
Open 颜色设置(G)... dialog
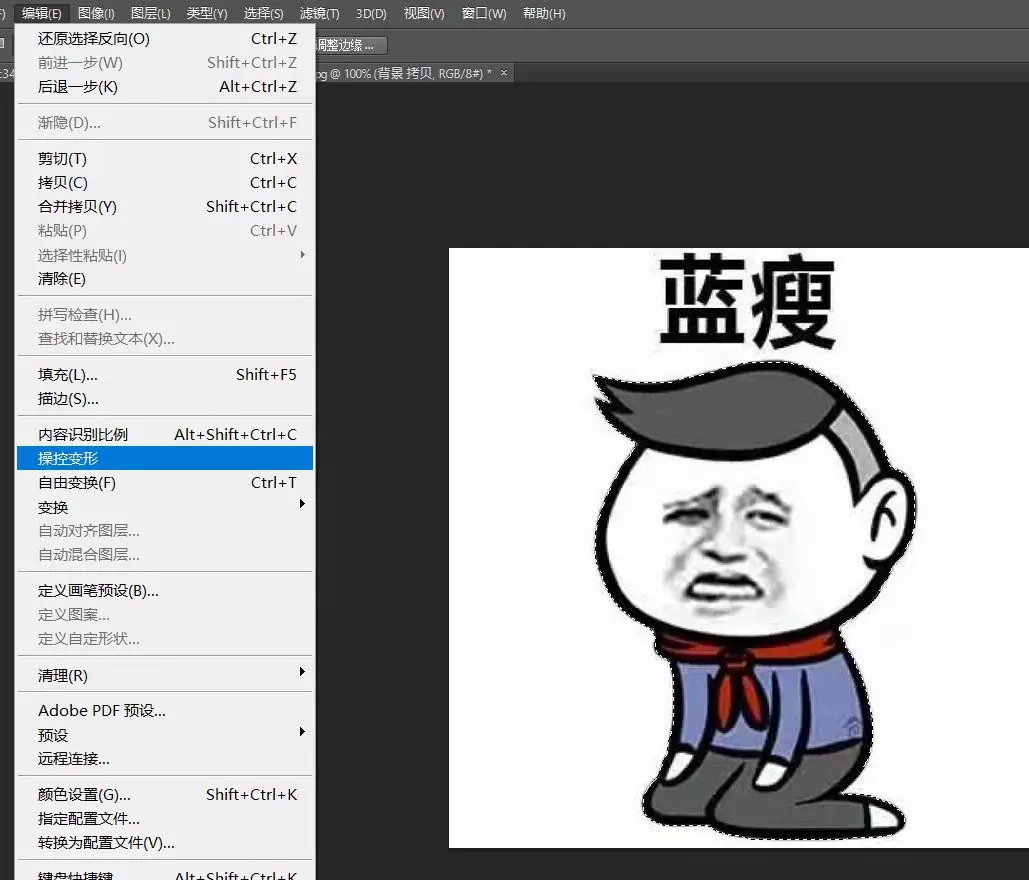[165, 795]
